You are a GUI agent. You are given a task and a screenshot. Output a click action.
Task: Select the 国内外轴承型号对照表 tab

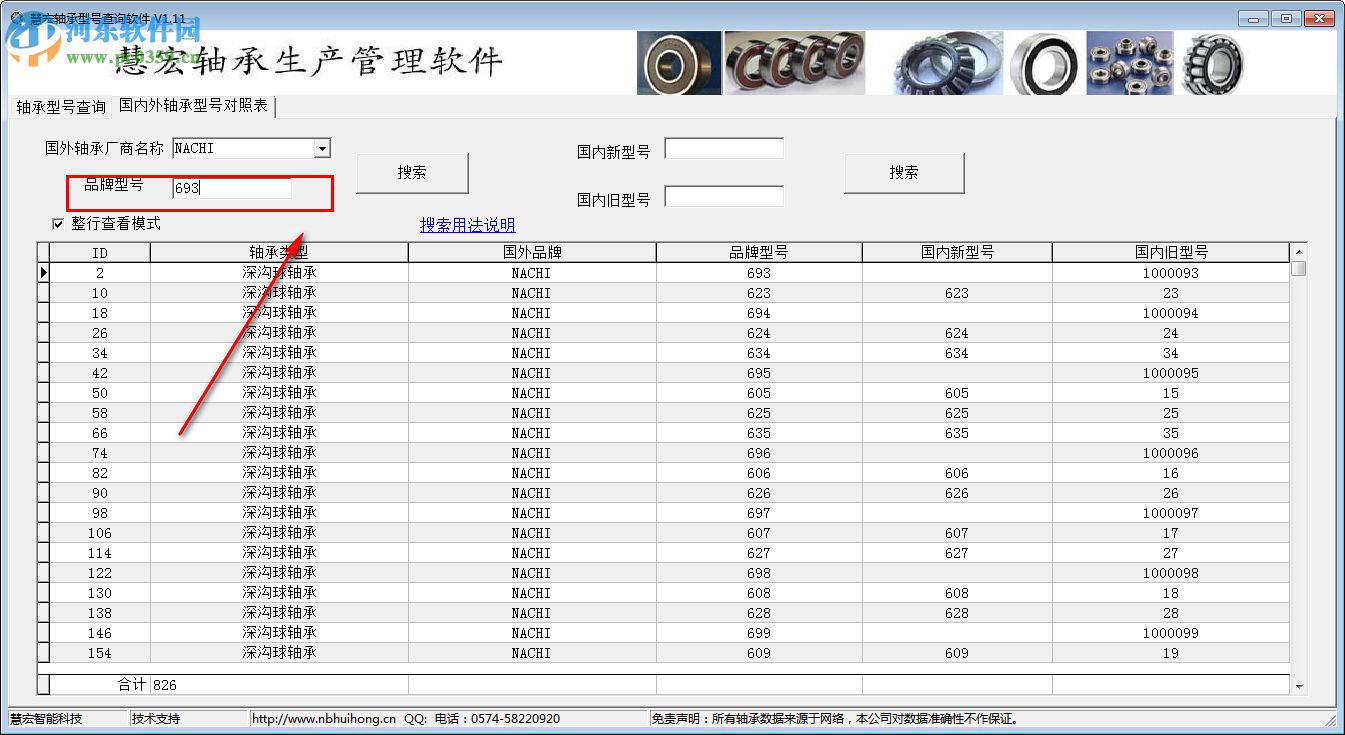[x=194, y=105]
